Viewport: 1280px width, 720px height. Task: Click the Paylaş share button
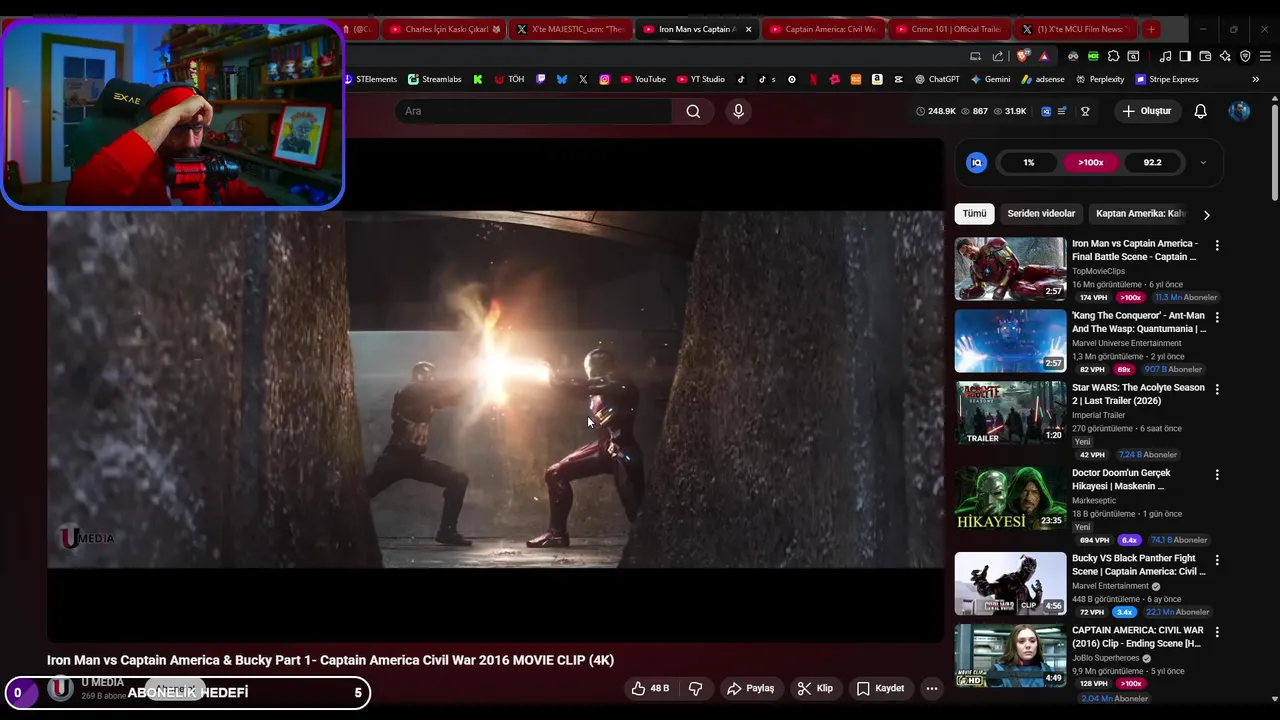(x=750, y=688)
